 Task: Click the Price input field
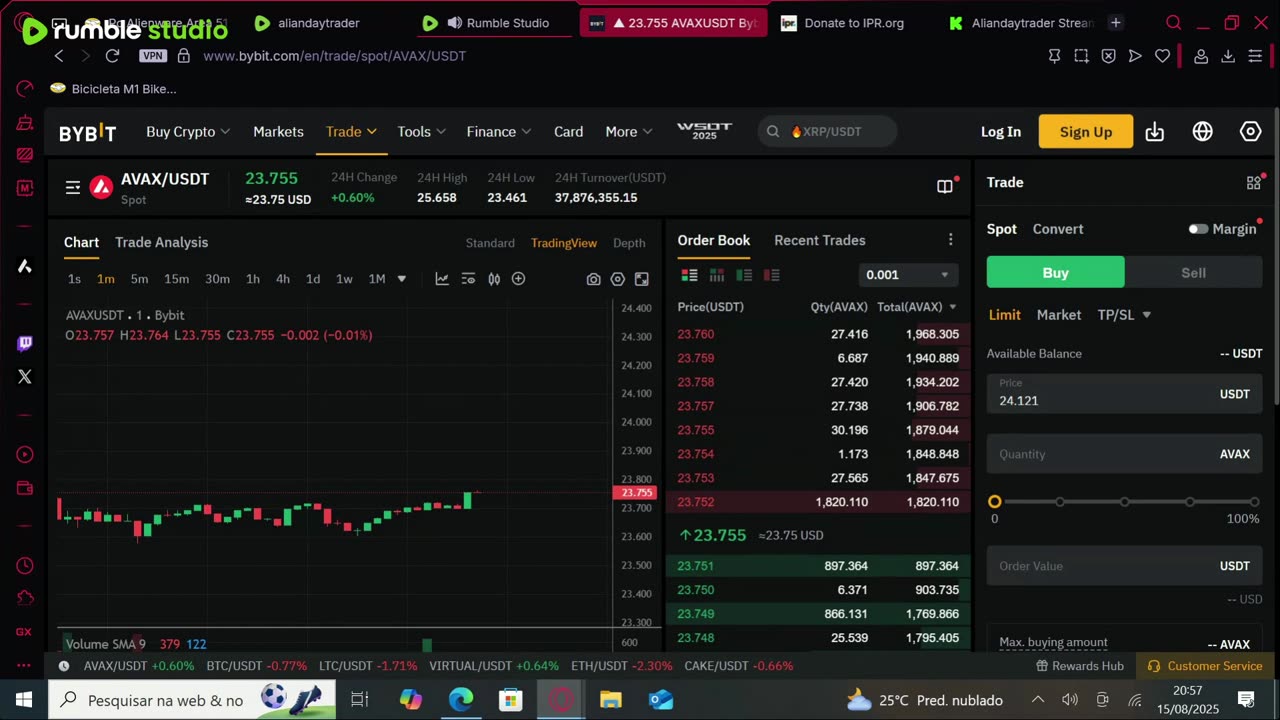[x=1124, y=393]
